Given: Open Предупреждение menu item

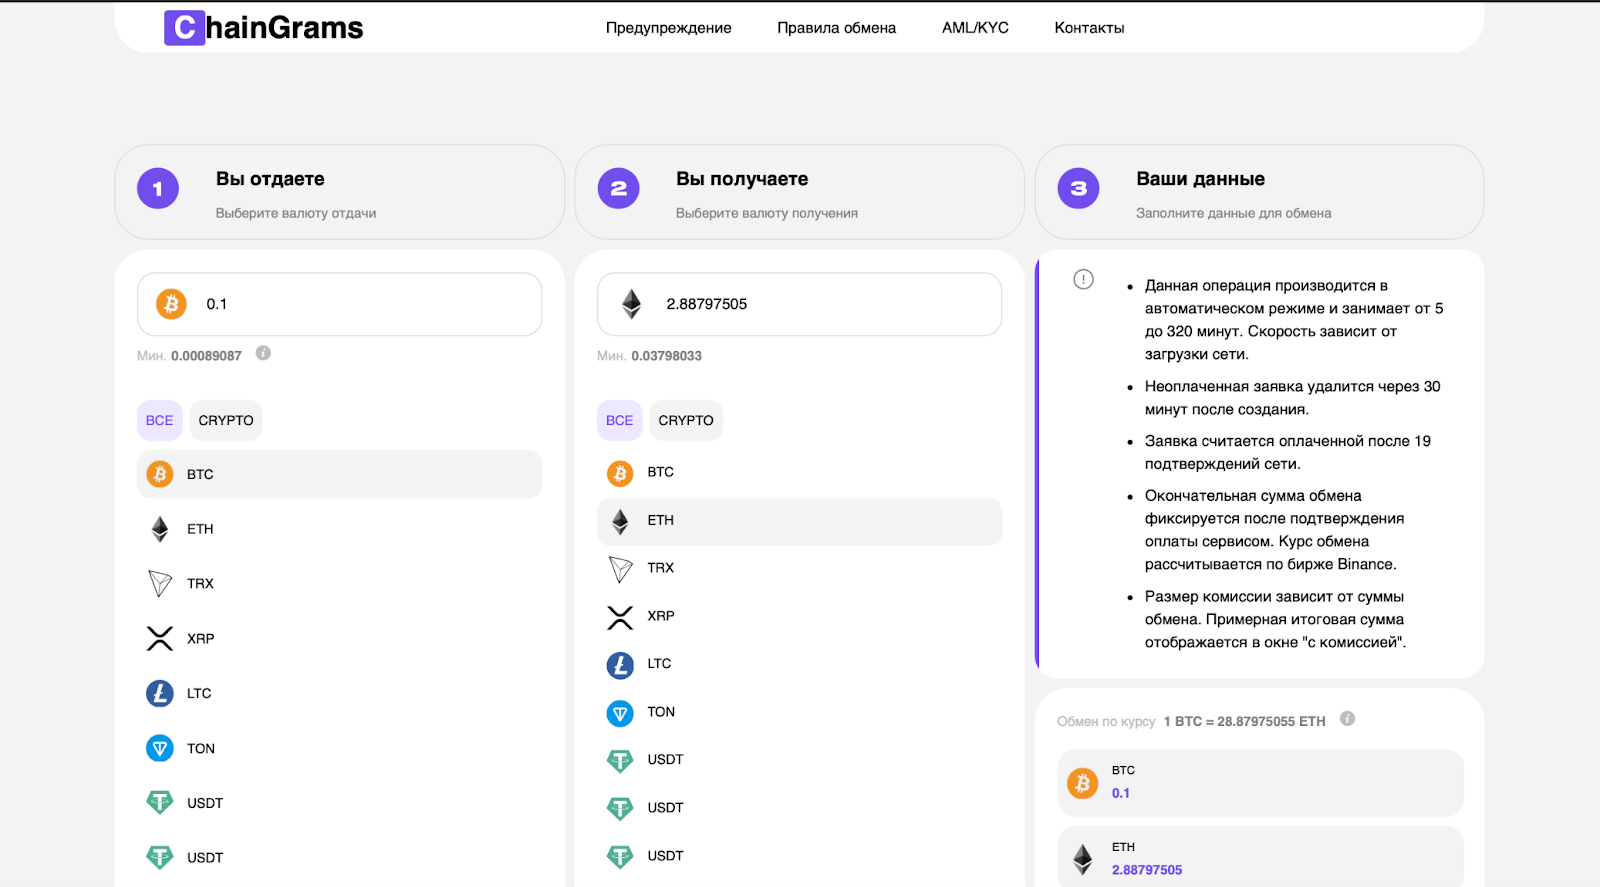Looking at the screenshot, I should 668,28.
